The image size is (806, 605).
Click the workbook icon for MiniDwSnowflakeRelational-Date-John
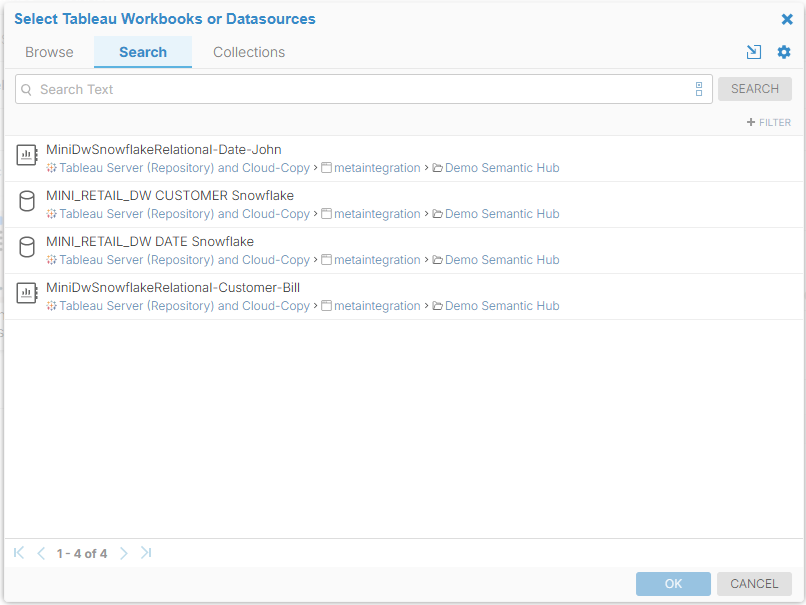click(x=27, y=156)
